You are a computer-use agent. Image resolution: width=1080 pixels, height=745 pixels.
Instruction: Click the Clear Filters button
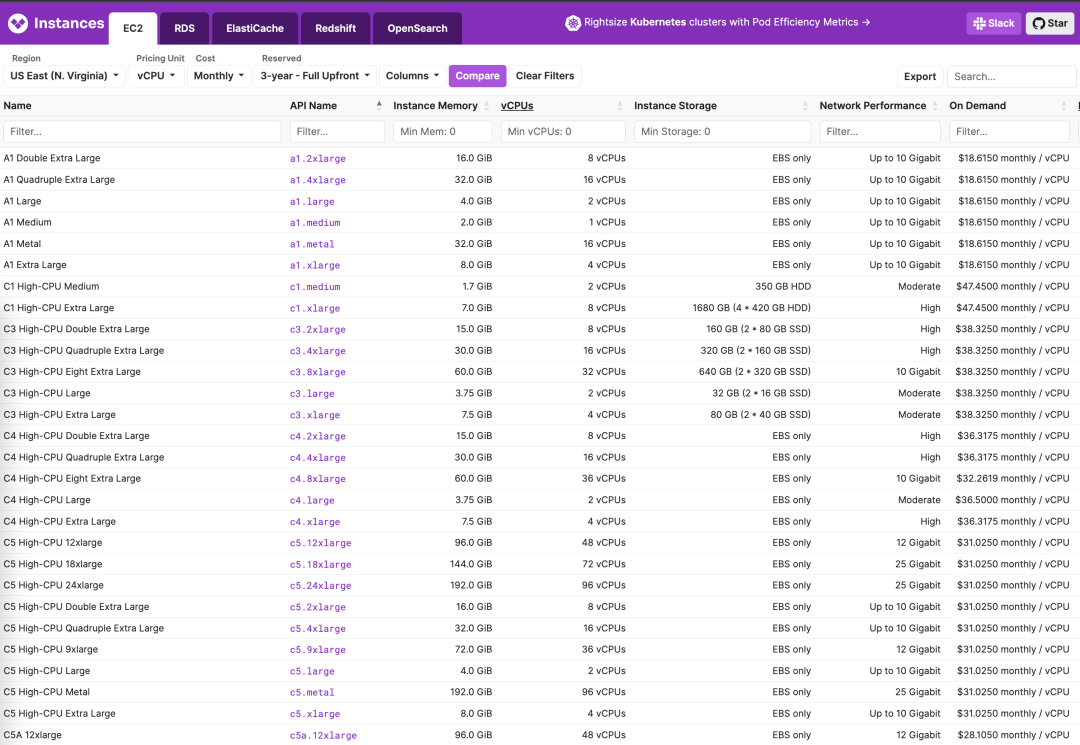pyautogui.click(x=545, y=76)
